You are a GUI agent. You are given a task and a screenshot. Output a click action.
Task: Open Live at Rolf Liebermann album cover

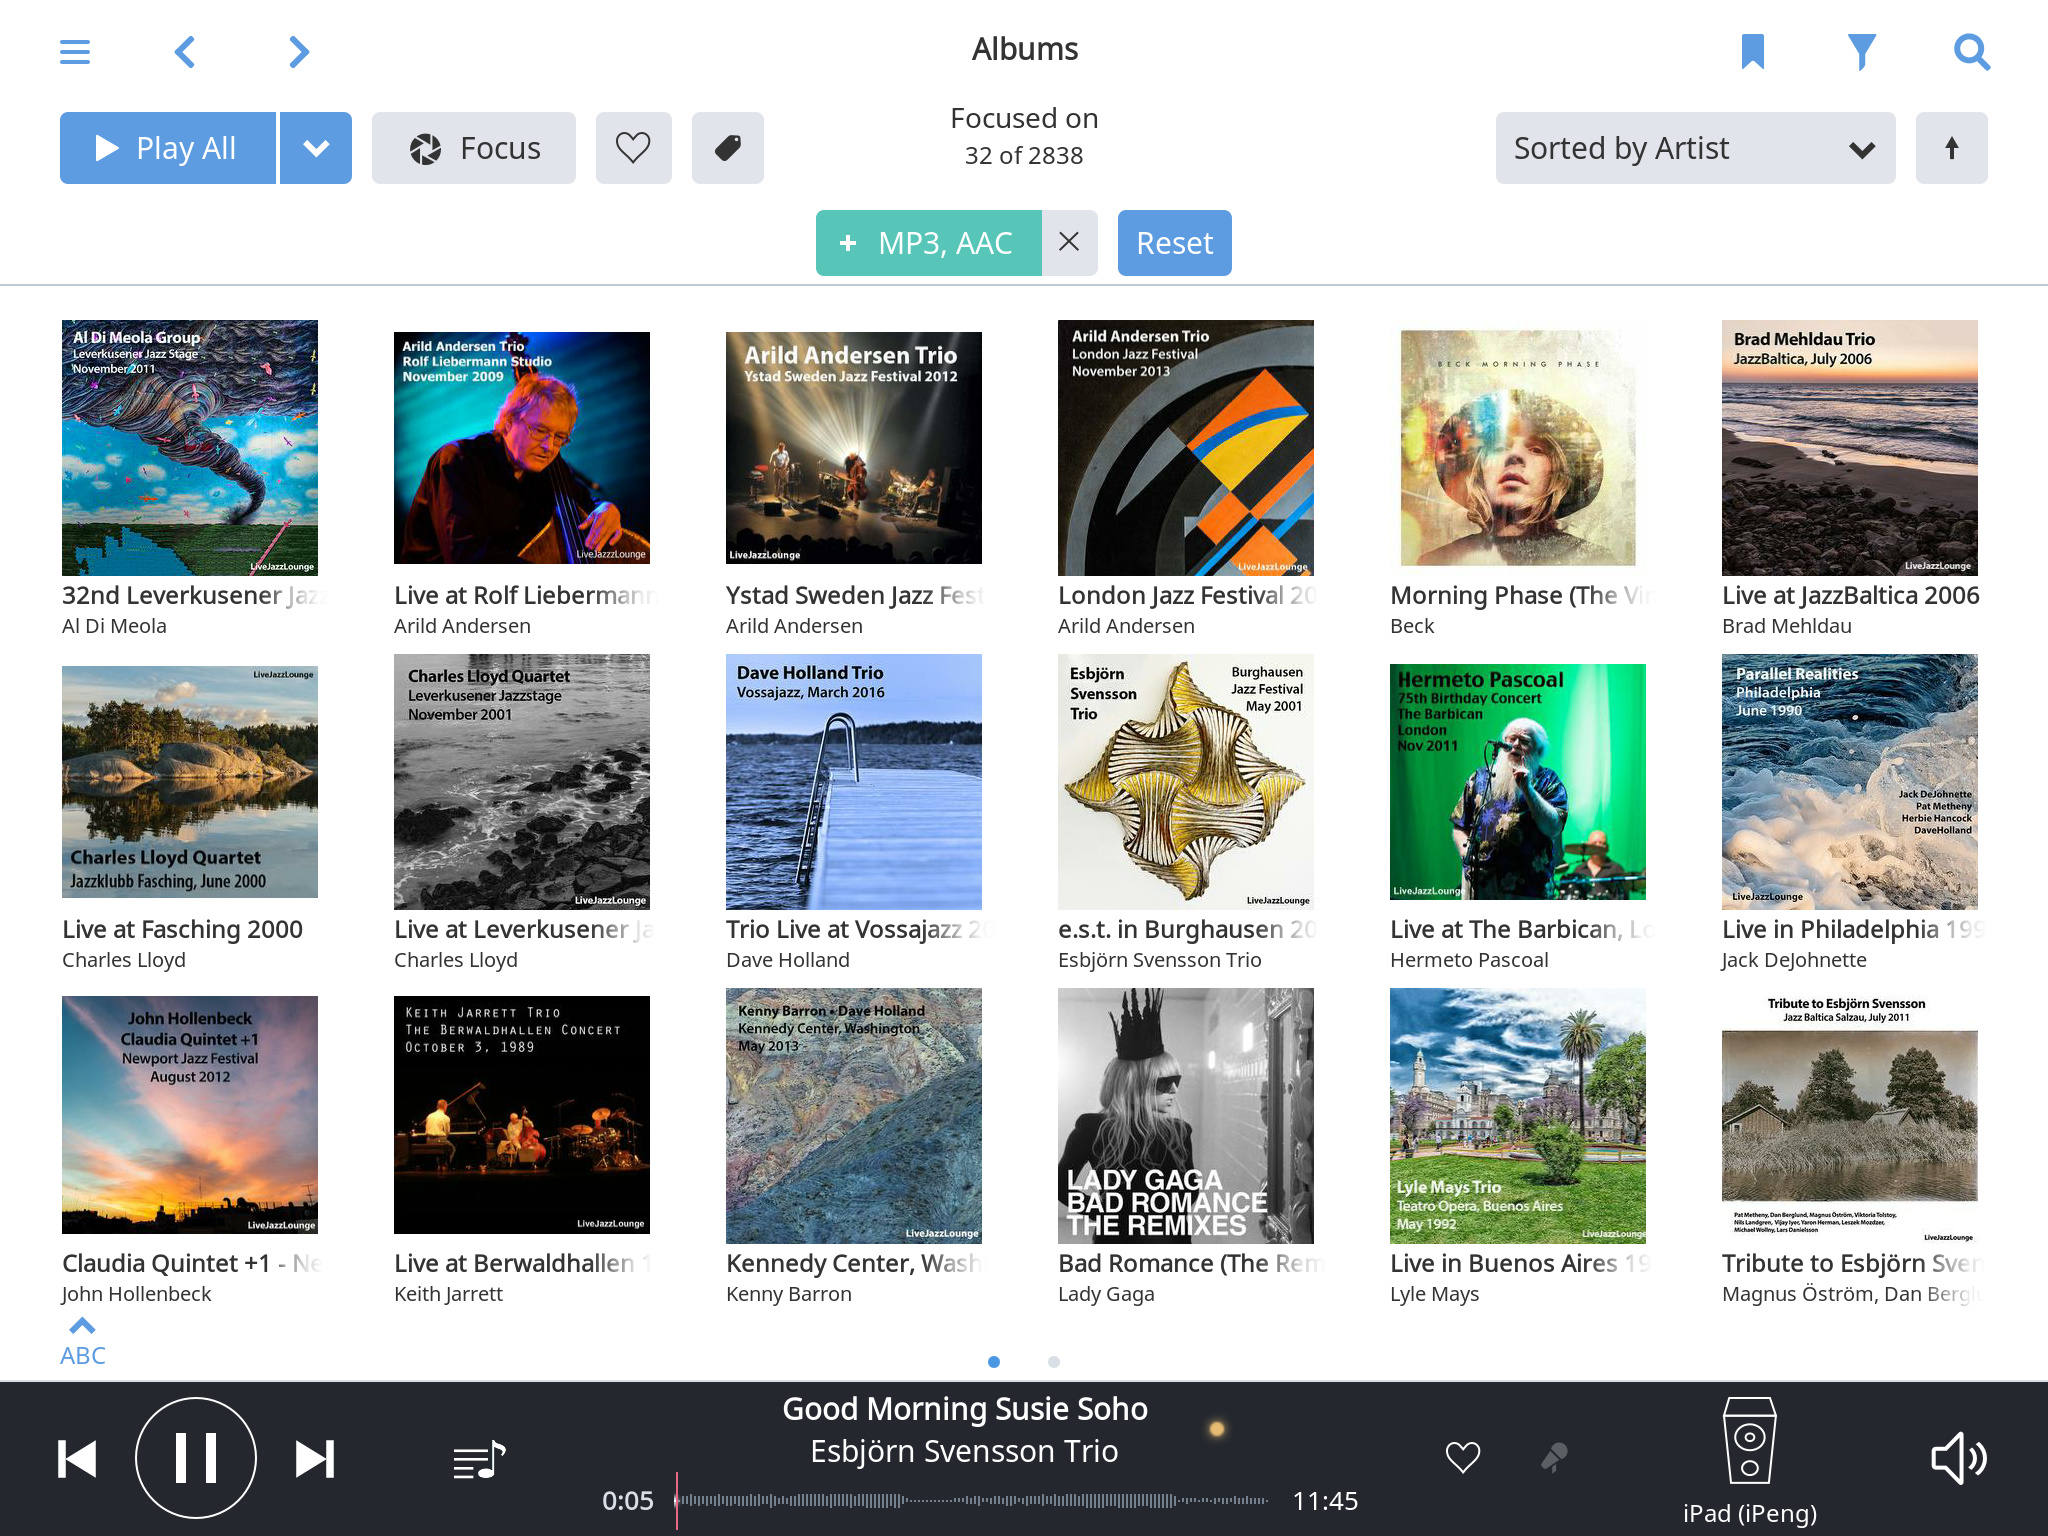pos(522,448)
